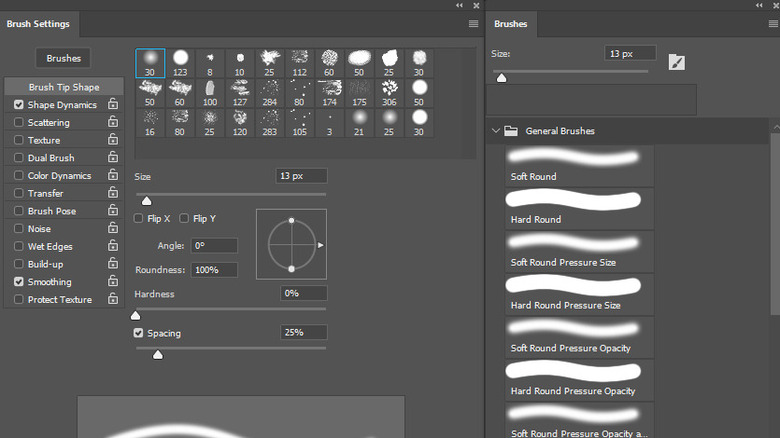This screenshot has height=438, width=780.
Task: Click the lock icon next to Texture
Action: 113,141
